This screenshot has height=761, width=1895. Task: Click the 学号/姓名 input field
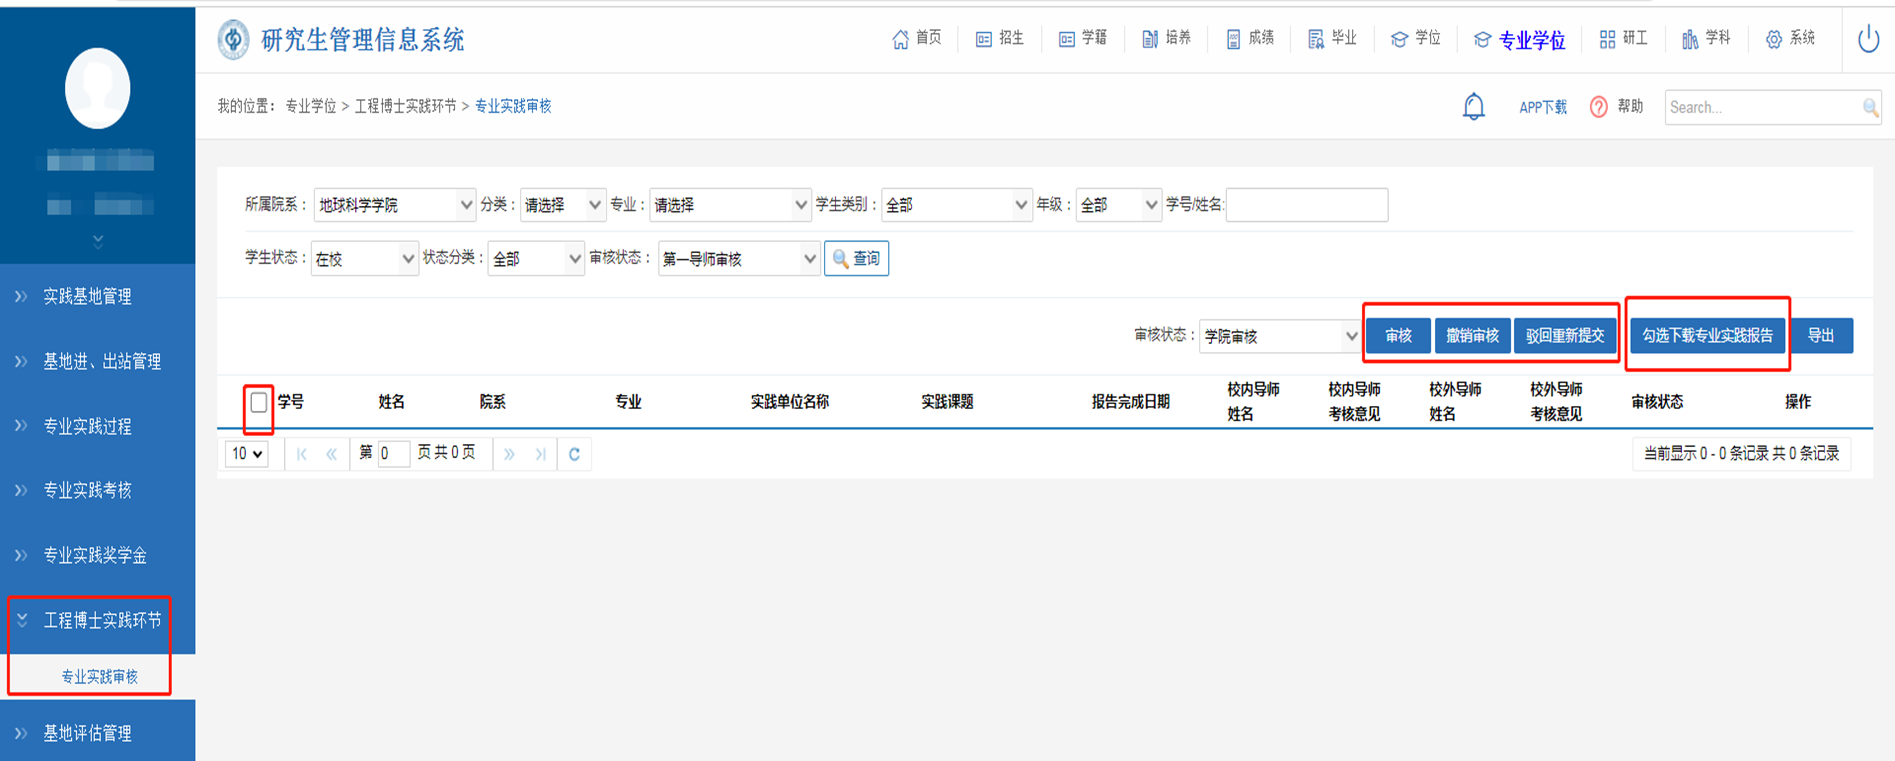coord(1306,205)
